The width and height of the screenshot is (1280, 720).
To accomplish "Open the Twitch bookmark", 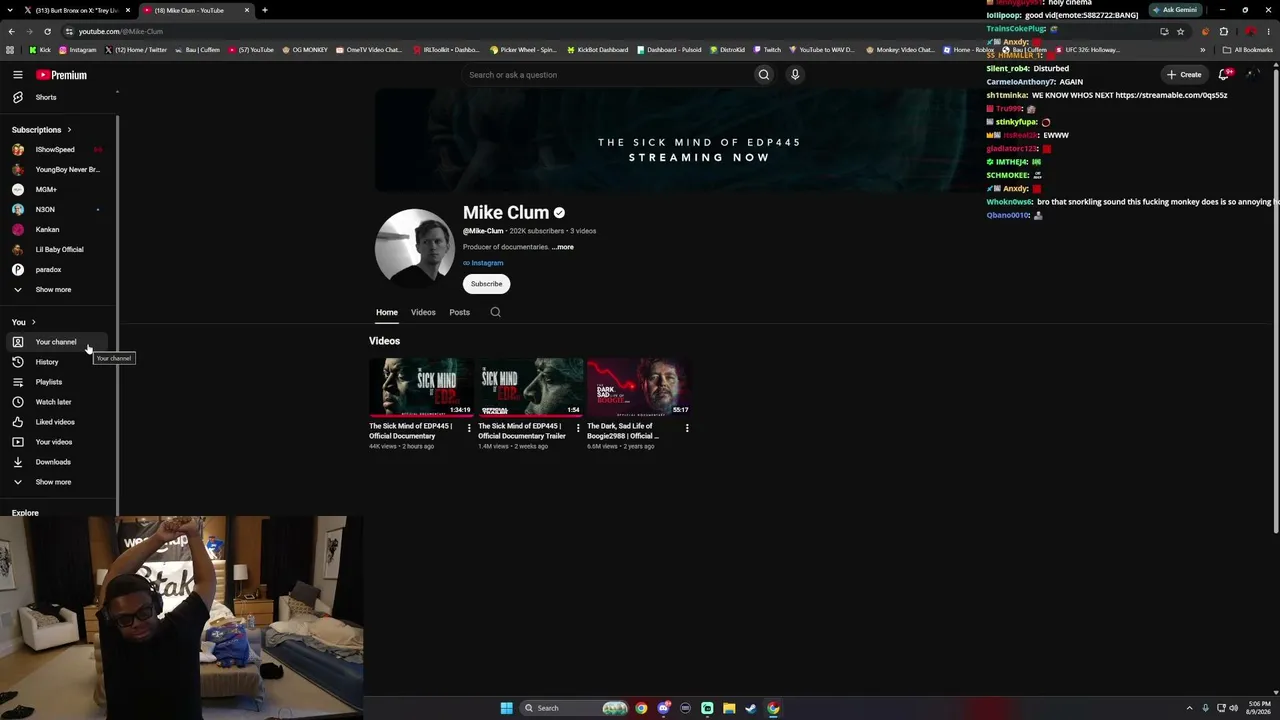I will point(767,50).
